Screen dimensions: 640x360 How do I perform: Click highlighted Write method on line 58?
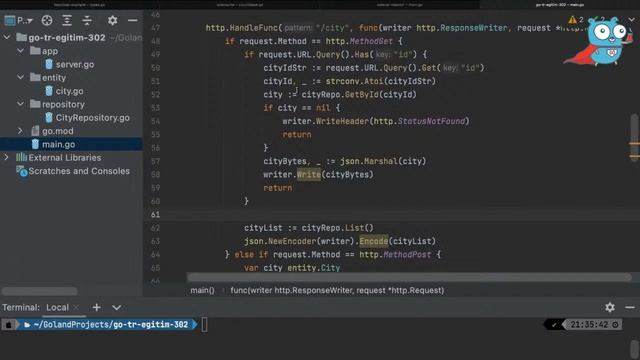(x=309, y=175)
